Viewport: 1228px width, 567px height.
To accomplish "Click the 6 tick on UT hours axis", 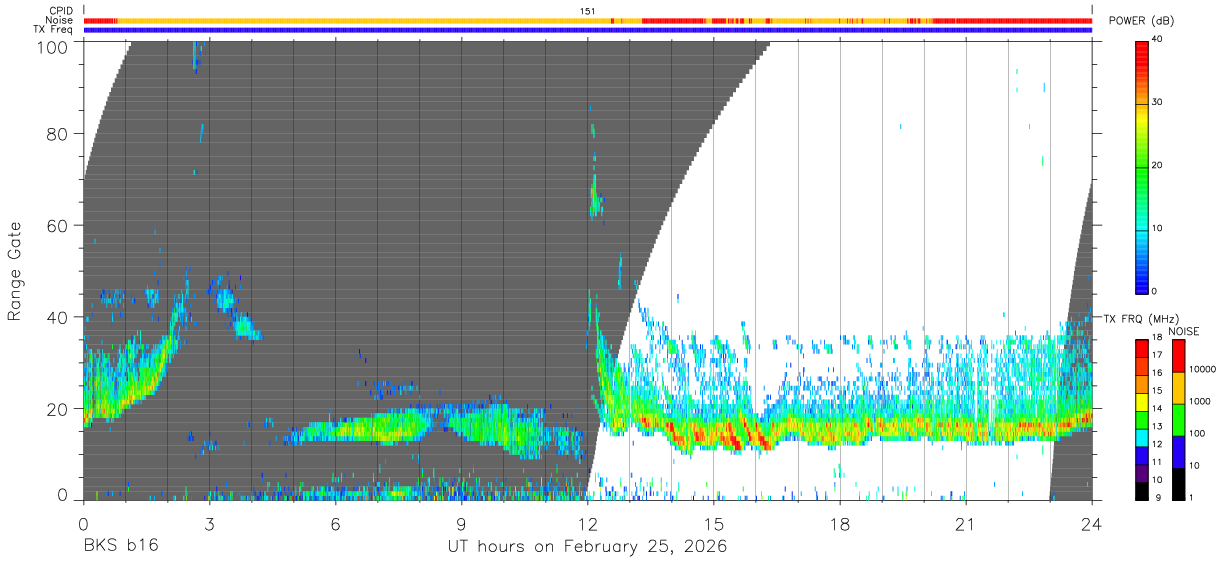I will (335, 524).
